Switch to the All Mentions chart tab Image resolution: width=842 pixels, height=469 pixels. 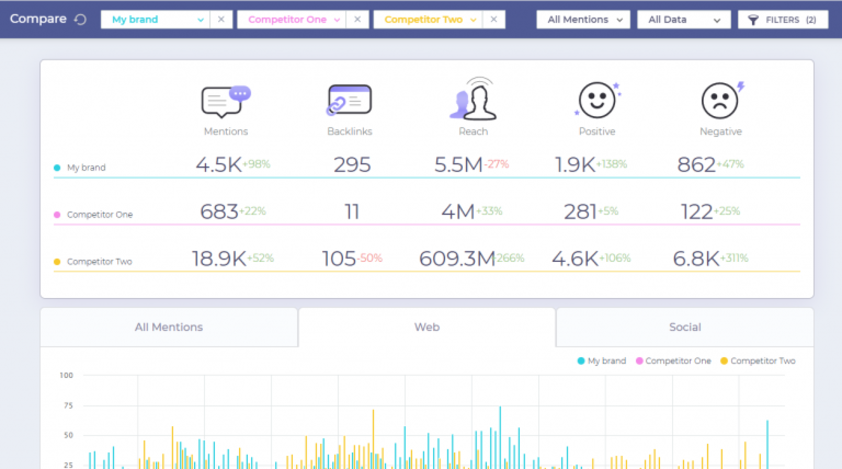point(168,327)
